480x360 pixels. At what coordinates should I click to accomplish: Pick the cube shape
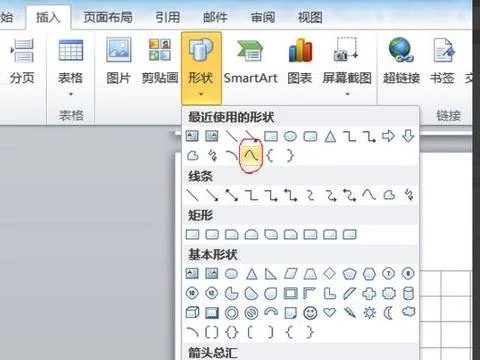[x=192, y=313]
